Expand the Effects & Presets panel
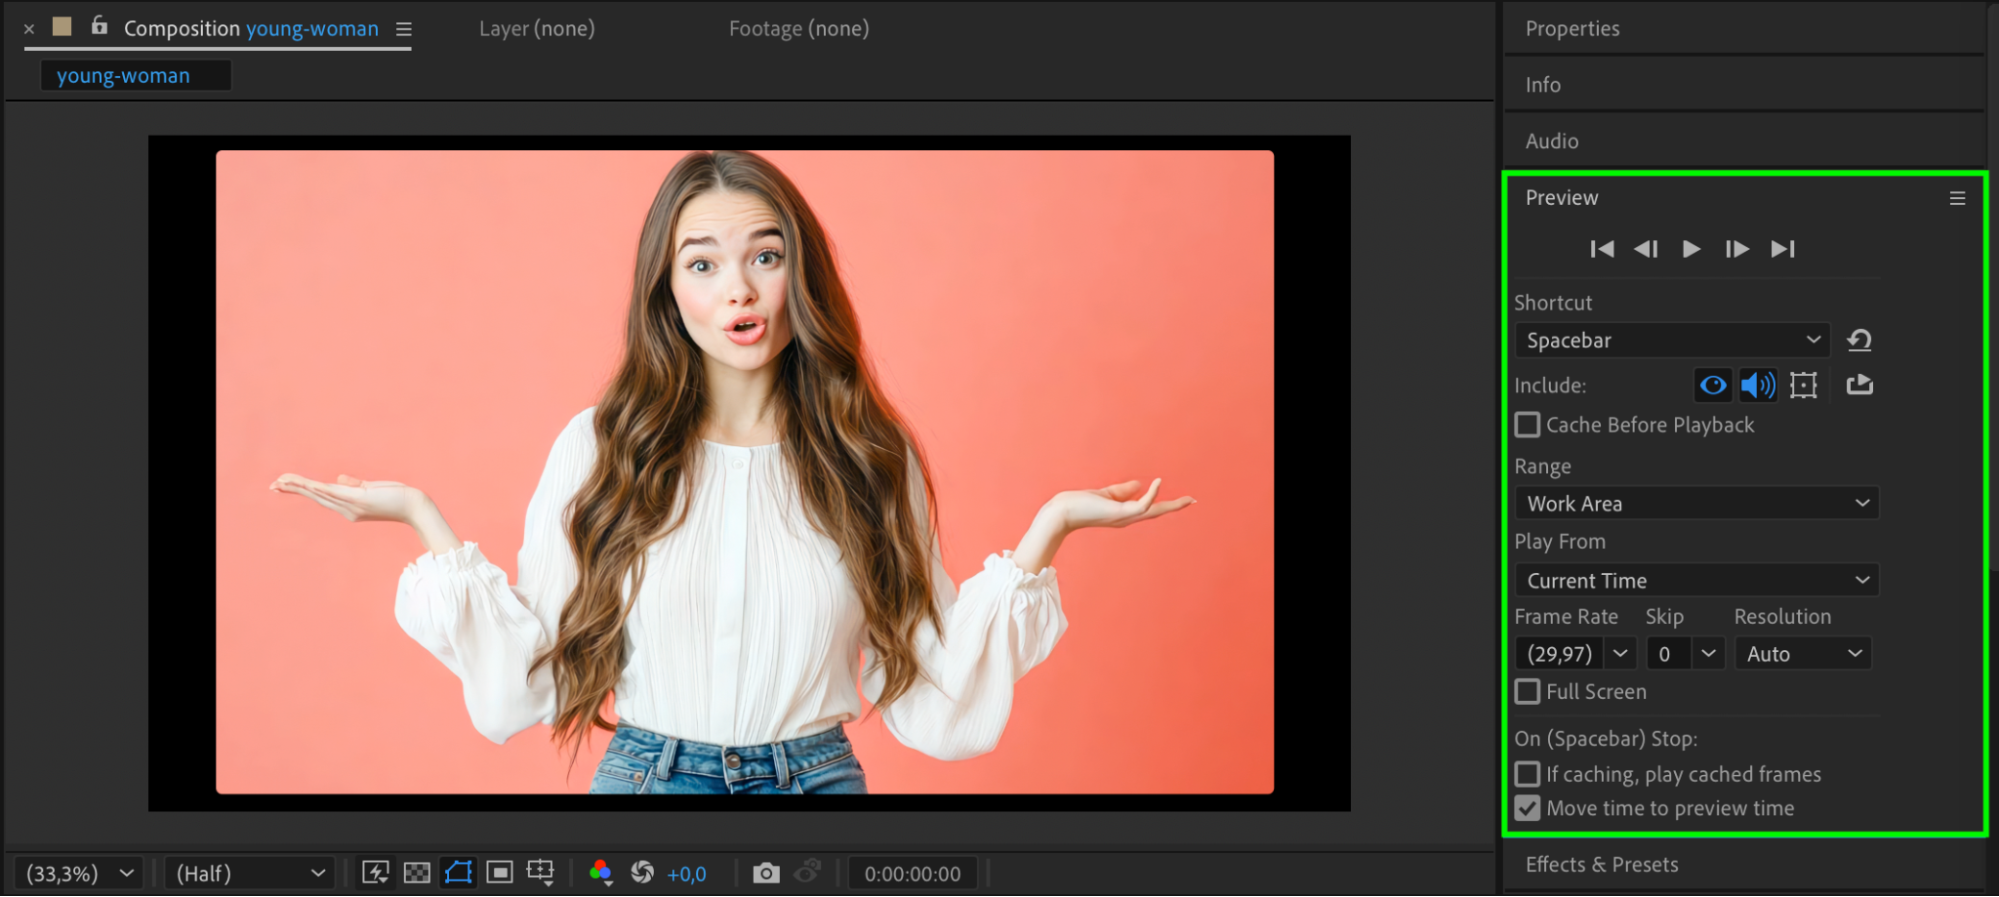The width and height of the screenshot is (1999, 897). click(1601, 864)
